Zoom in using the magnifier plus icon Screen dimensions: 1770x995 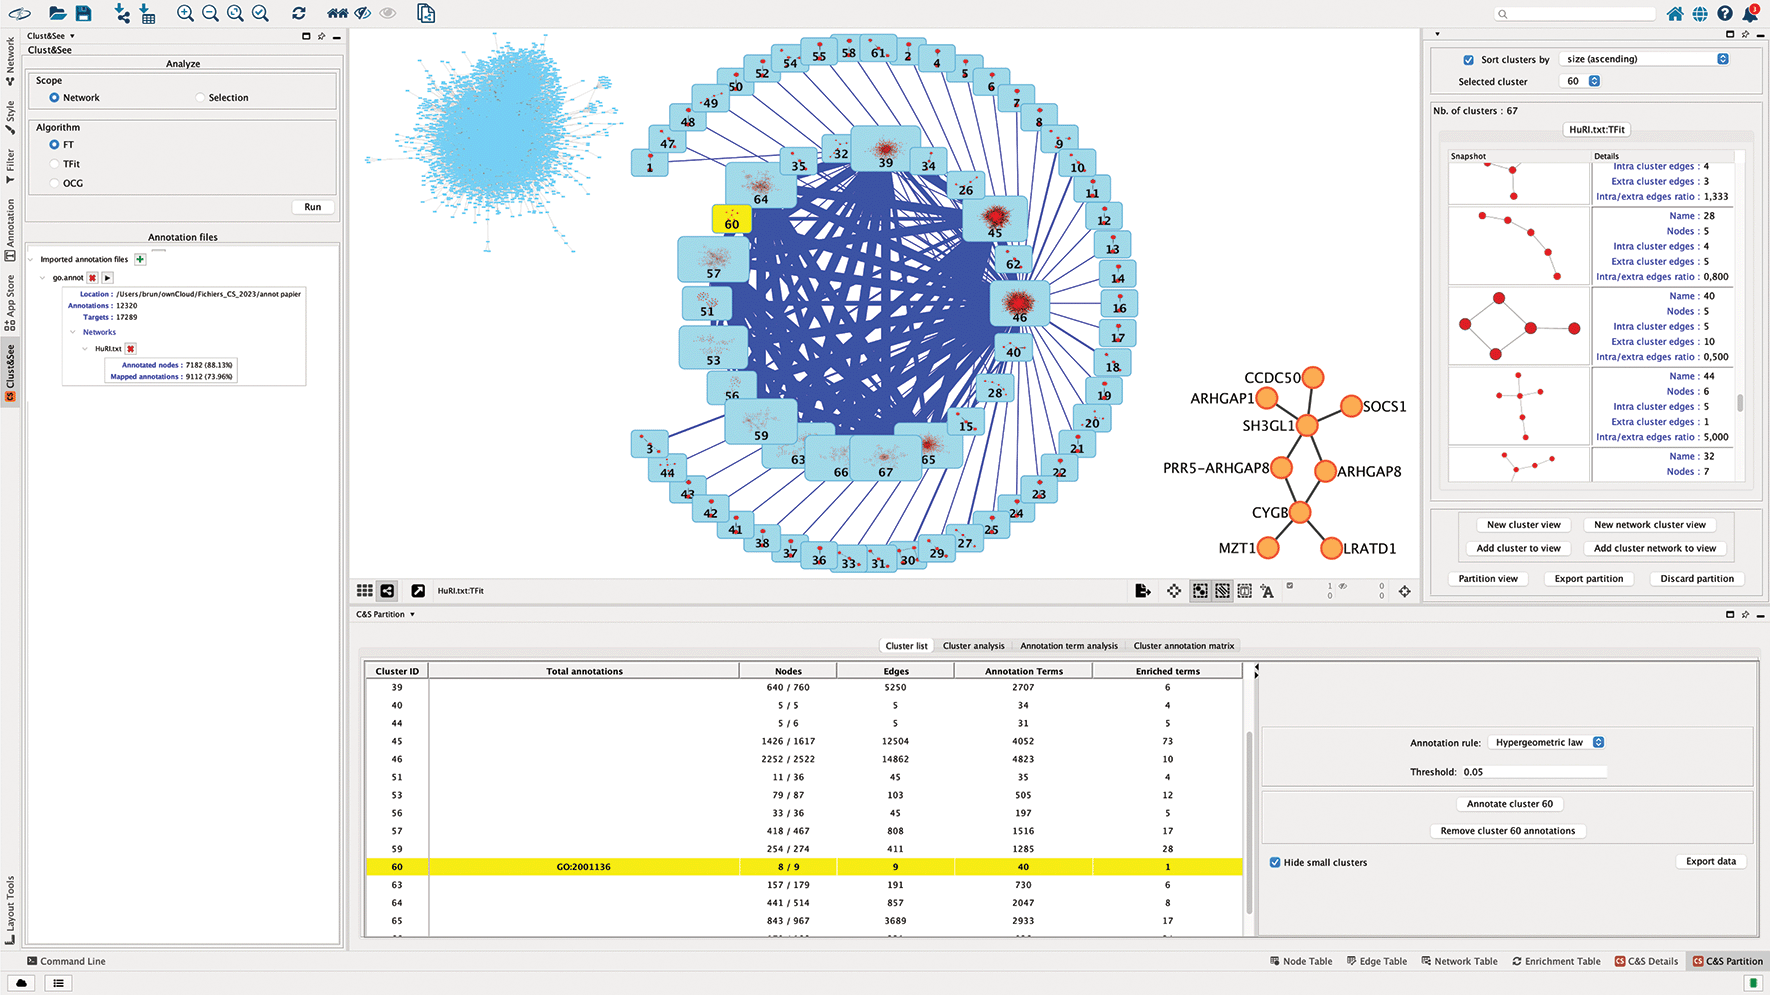pyautogui.click(x=185, y=13)
